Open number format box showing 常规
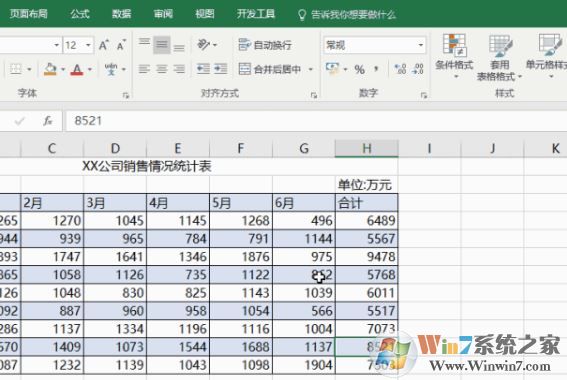Screen dimensions: 567x380 click(374, 45)
